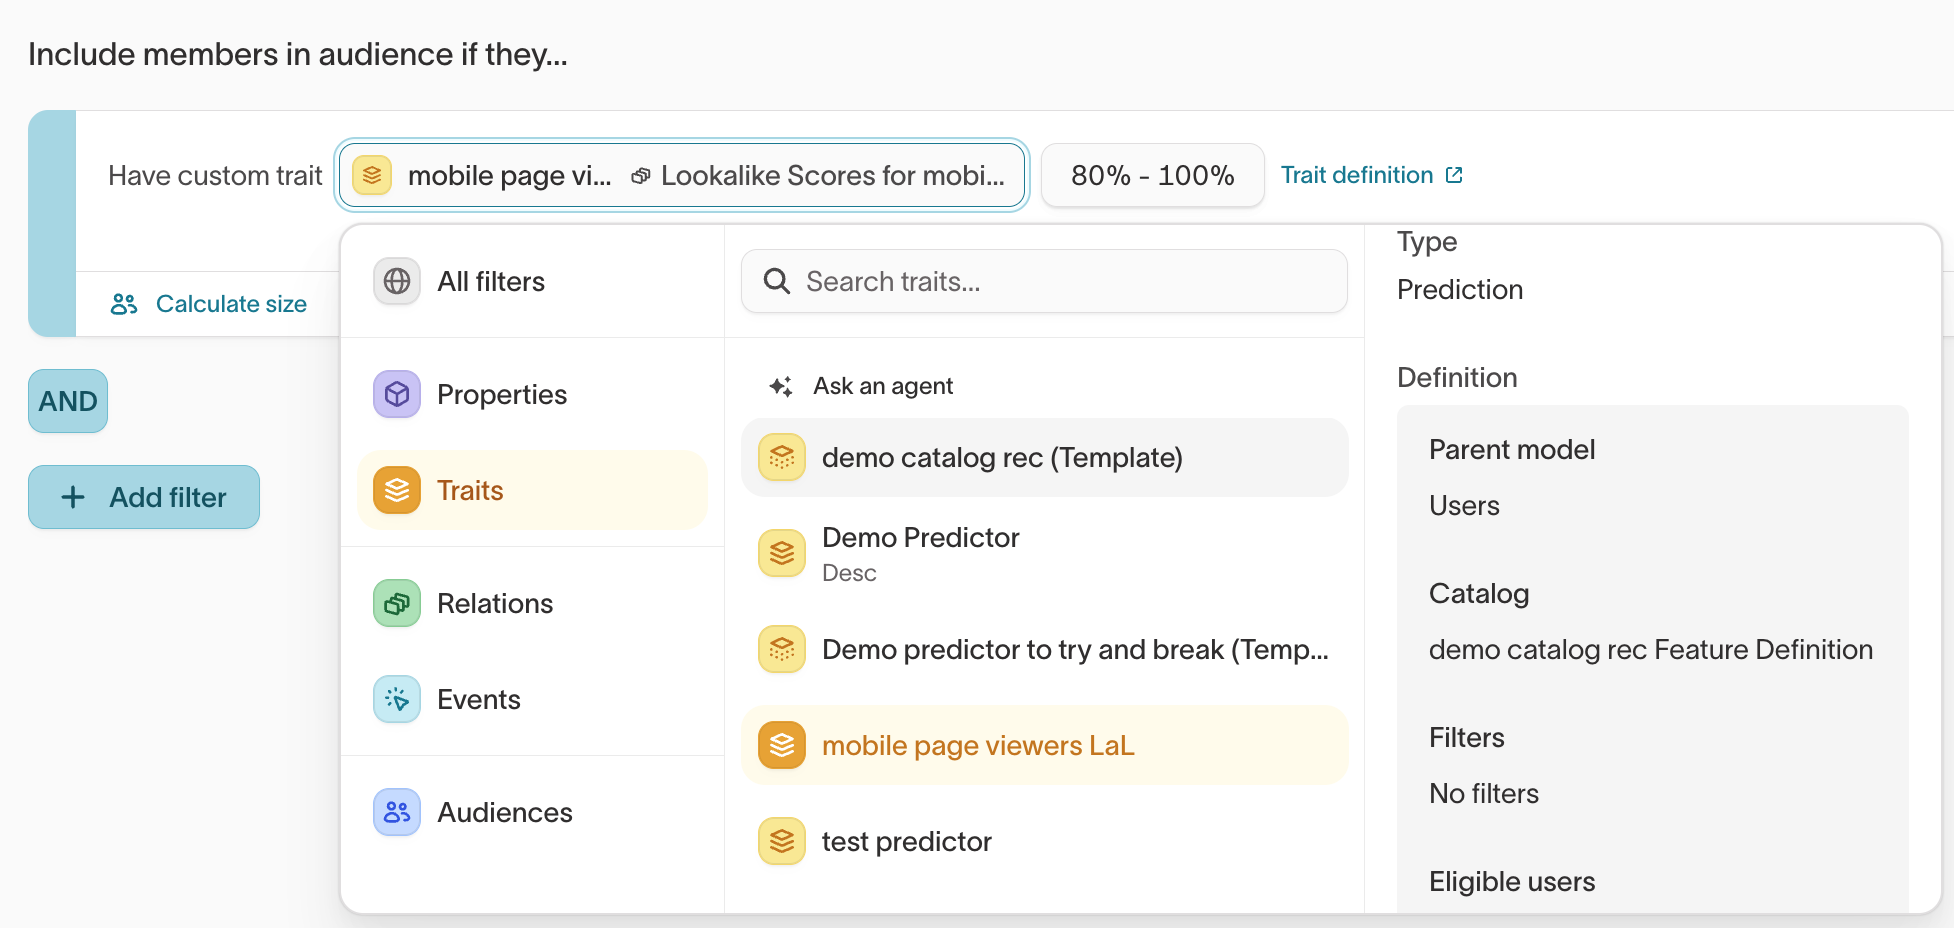Viewport: 1954px width, 928px height.
Task: Choose the Demo Predictor trait
Action: 1044,553
